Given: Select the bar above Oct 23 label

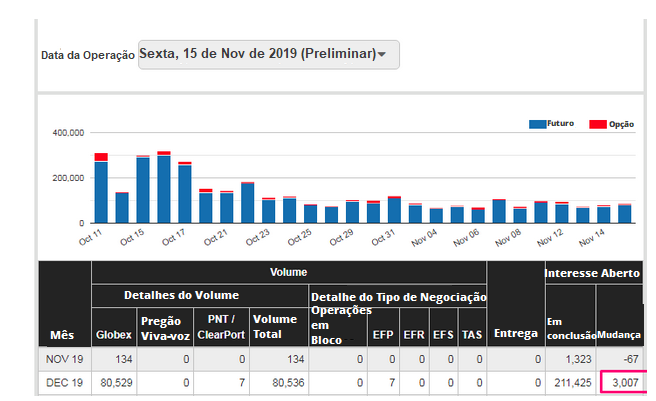Looking at the screenshot, I should (269, 211).
